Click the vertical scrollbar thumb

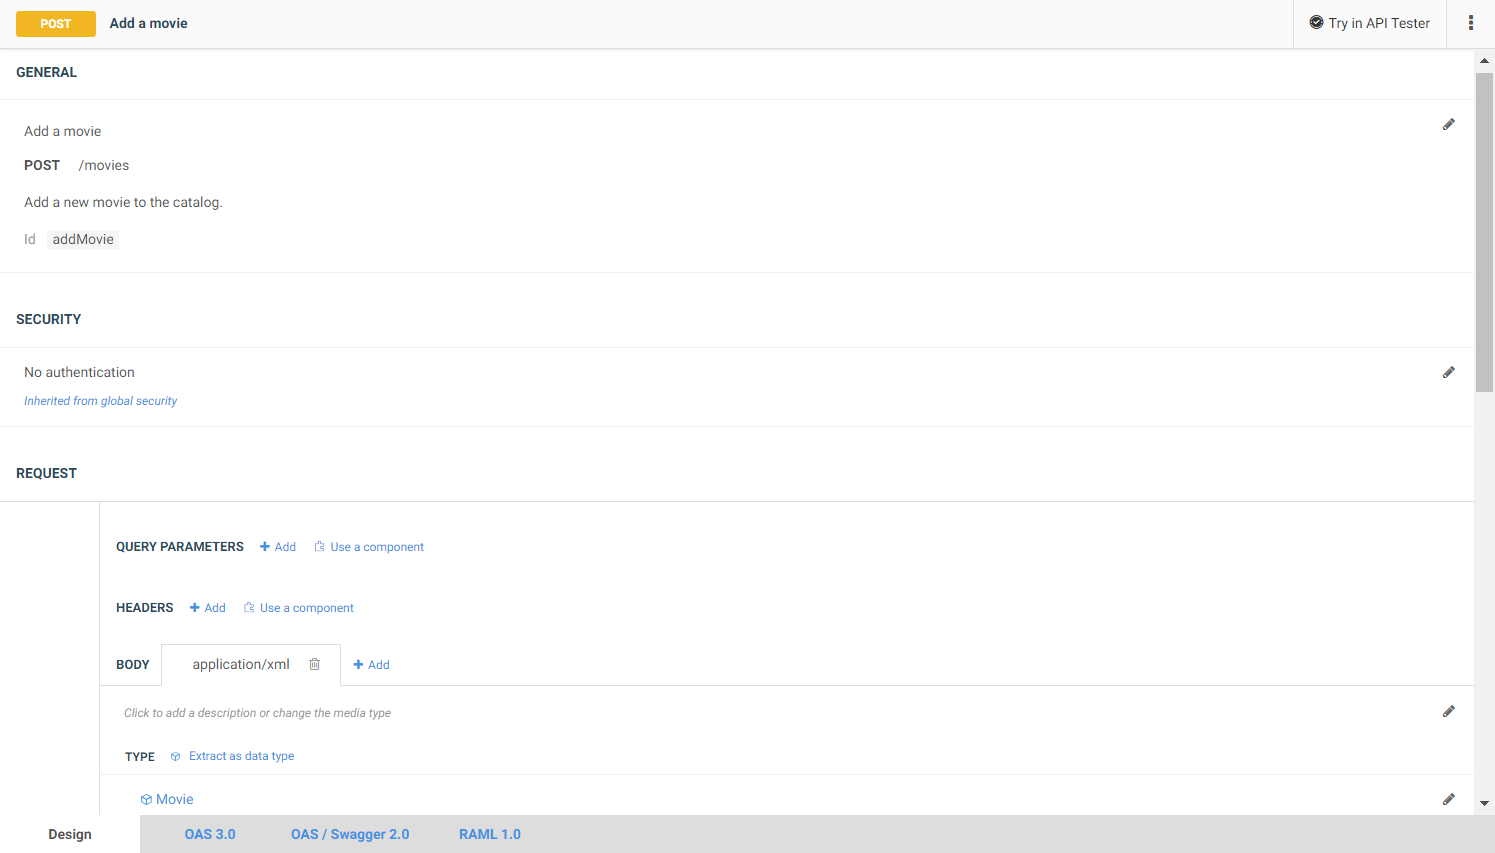(1484, 232)
